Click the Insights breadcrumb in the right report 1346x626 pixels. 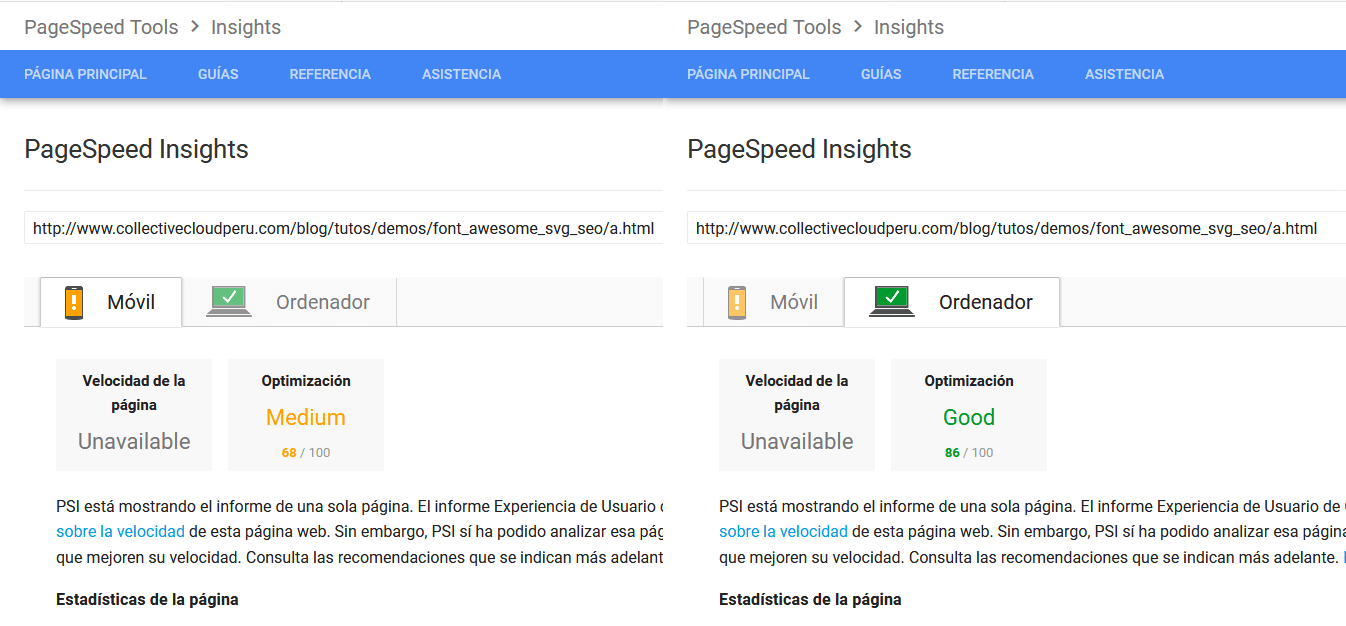pos(909,27)
